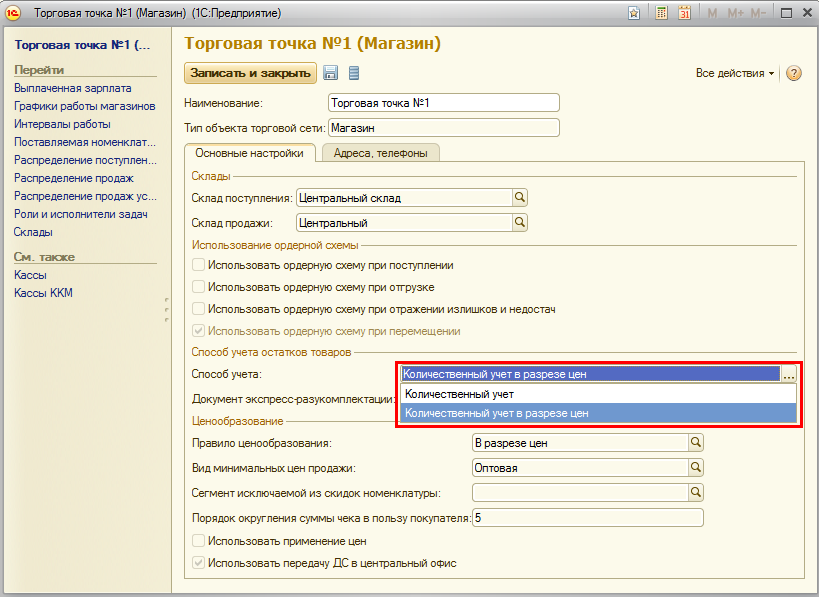The width and height of the screenshot is (819, 597).
Task: Open the calendar icon in title bar
Action: pyautogui.click(x=685, y=13)
